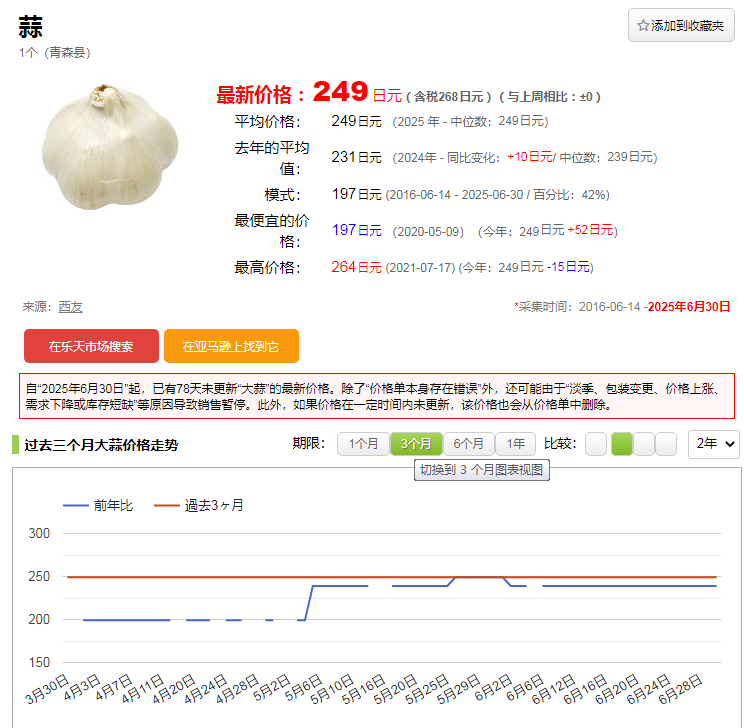The width and height of the screenshot is (744, 728).
Task: Click the orange 在亚马逊上找到它 button
Action: pyautogui.click(x=231, y=346)
